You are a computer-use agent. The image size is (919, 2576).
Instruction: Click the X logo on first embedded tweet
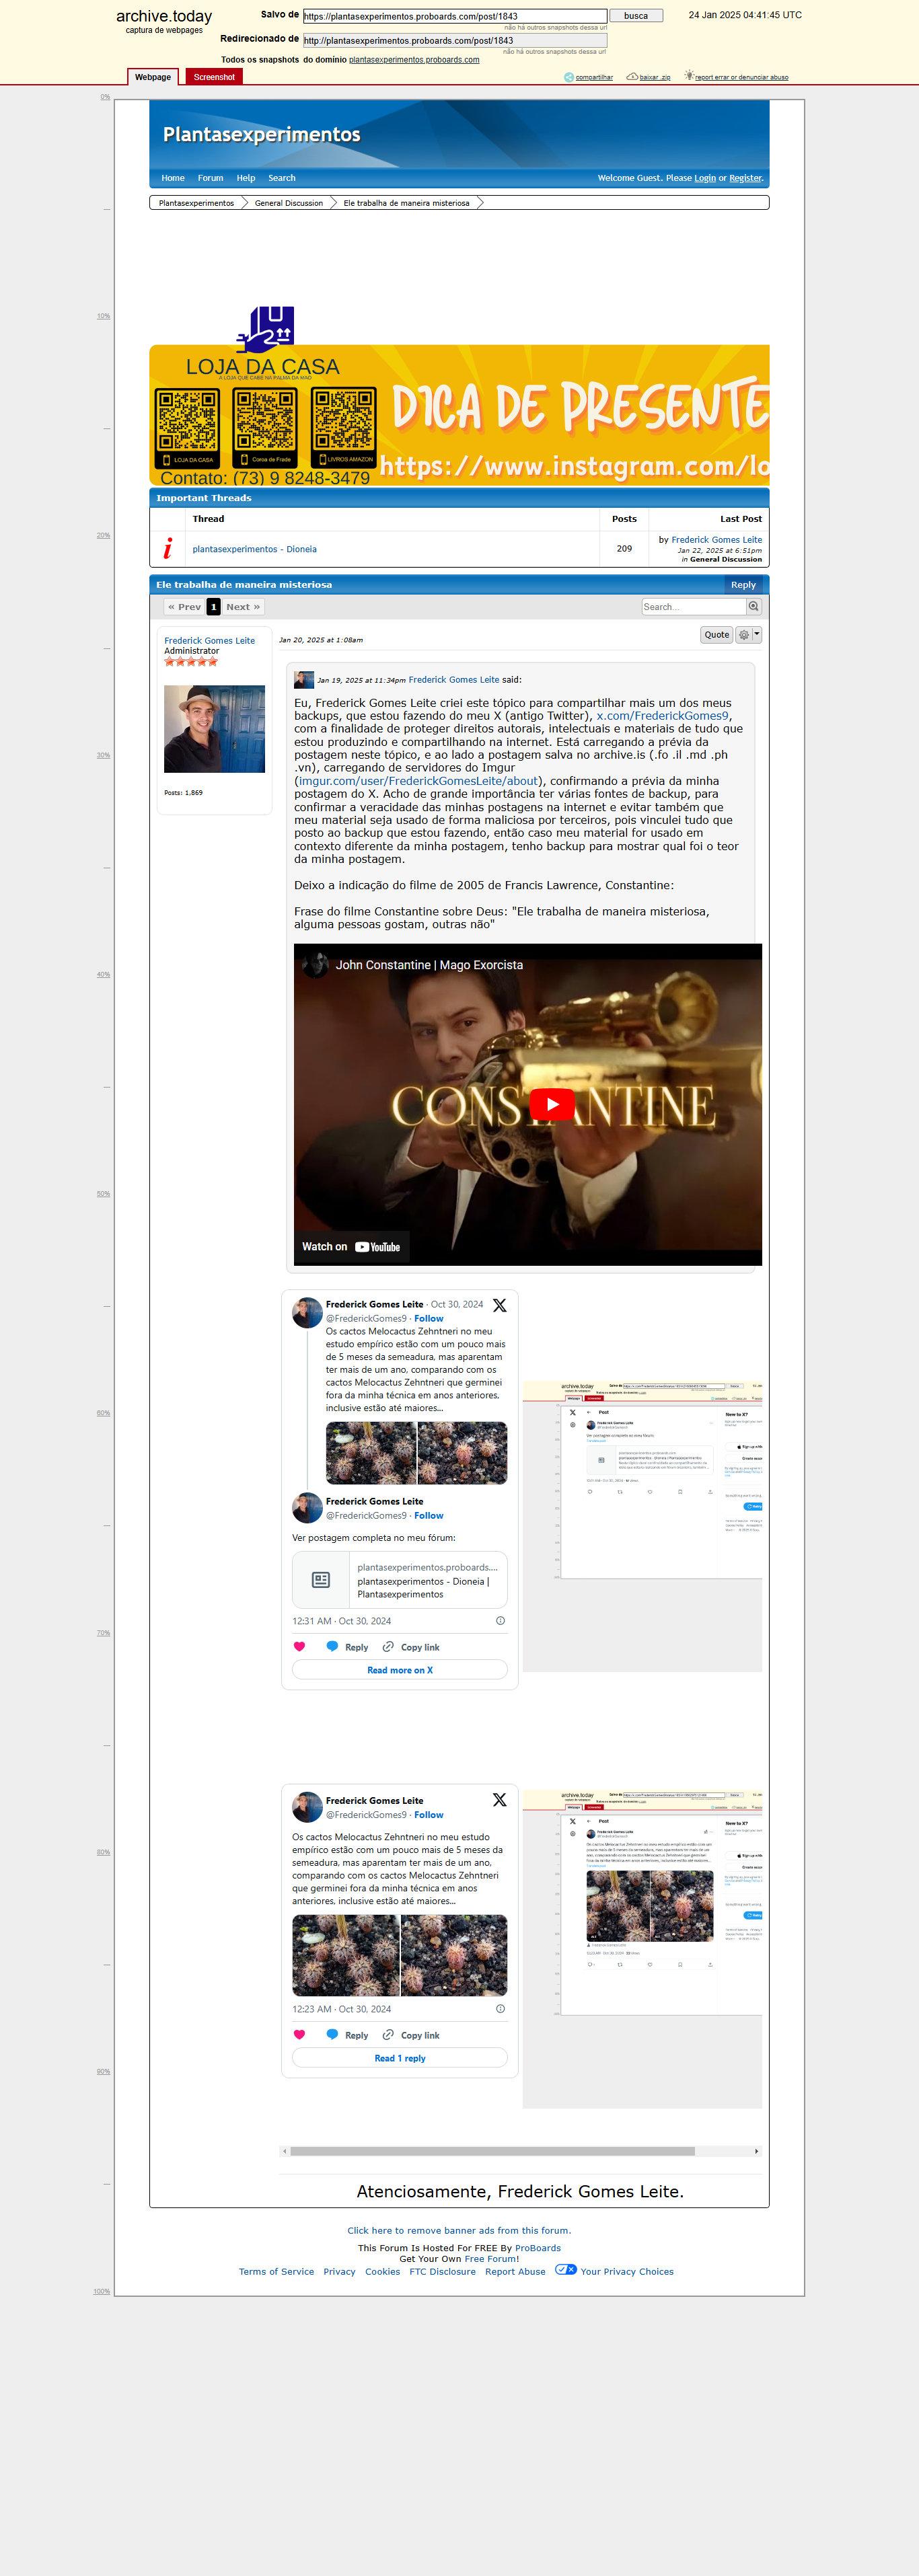pos(500,1305)
